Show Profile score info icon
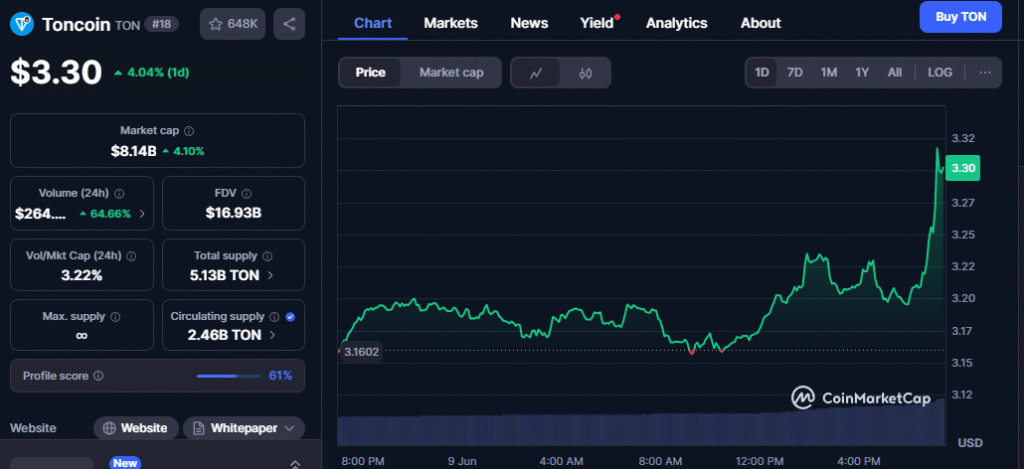The image size is (1024, 469). coord(99,376)
